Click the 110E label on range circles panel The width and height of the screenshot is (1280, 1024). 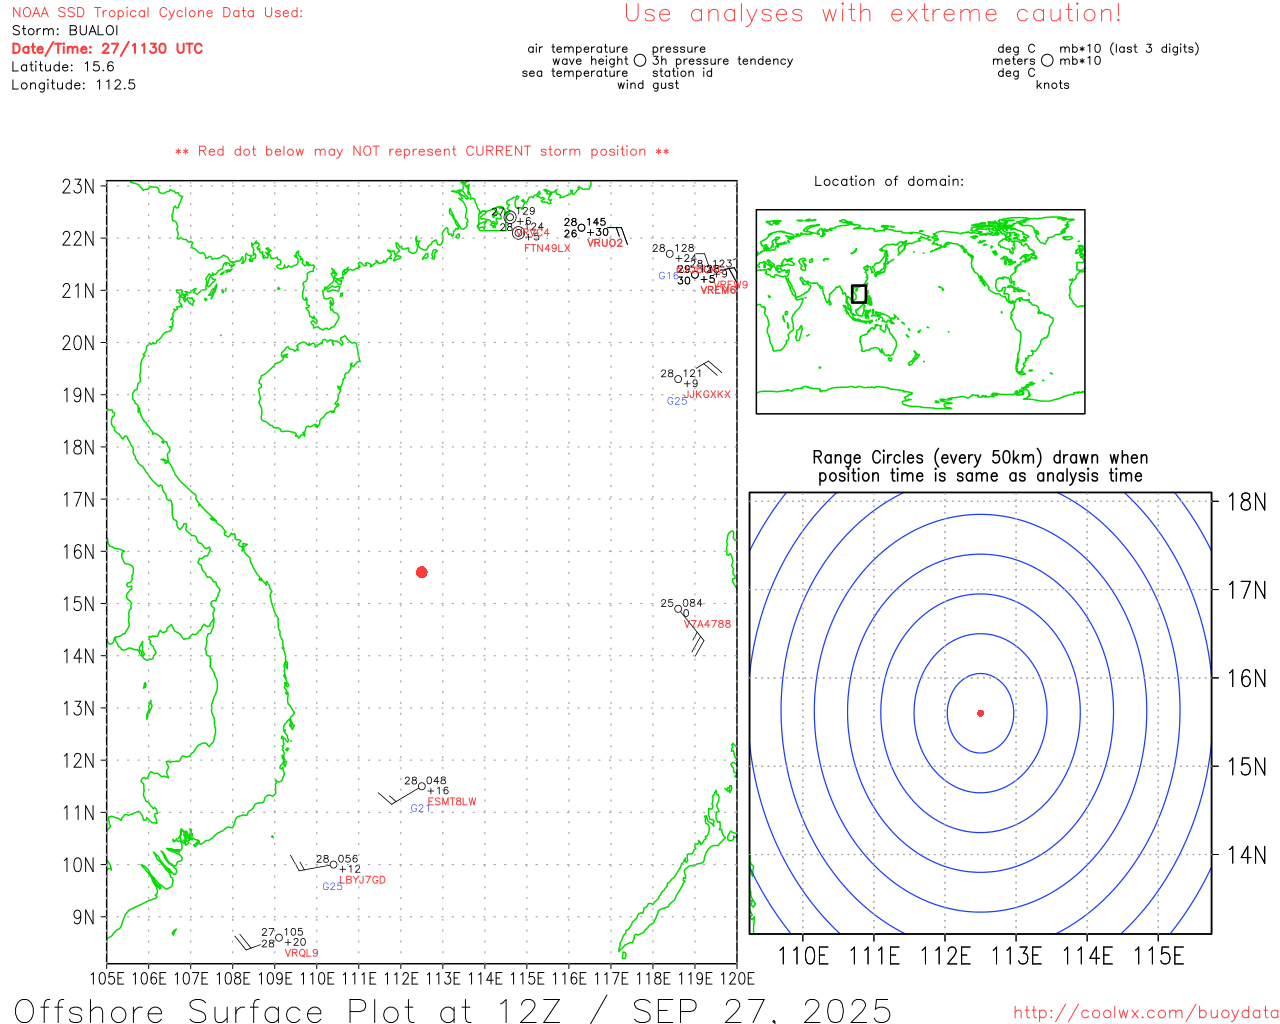click(x=803, y=956)
